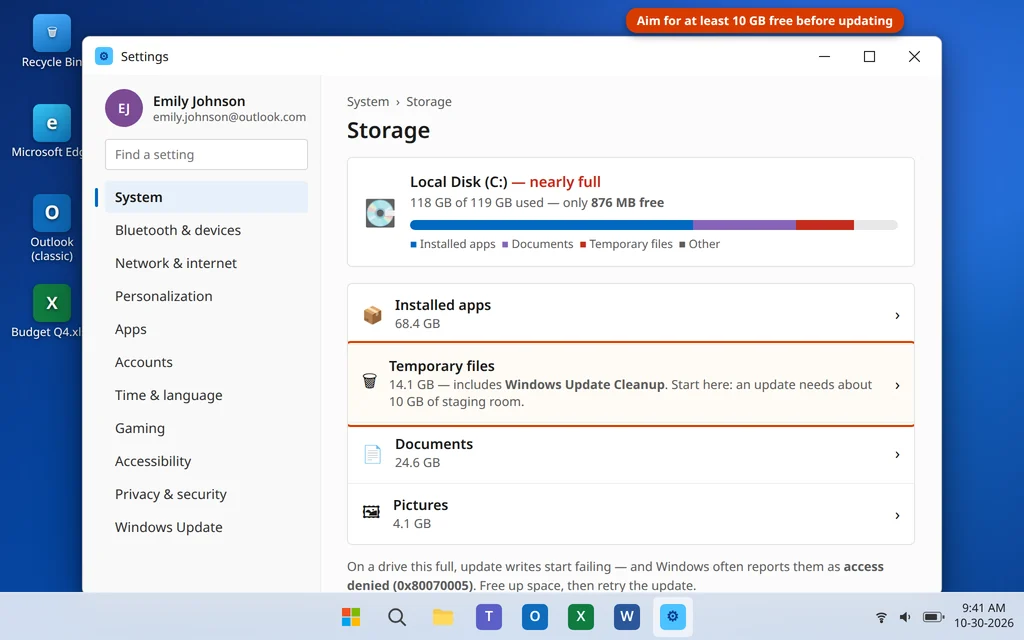Click the Other legend swatch
This screenshot has width=1024, height=640.
coord(682,245)
